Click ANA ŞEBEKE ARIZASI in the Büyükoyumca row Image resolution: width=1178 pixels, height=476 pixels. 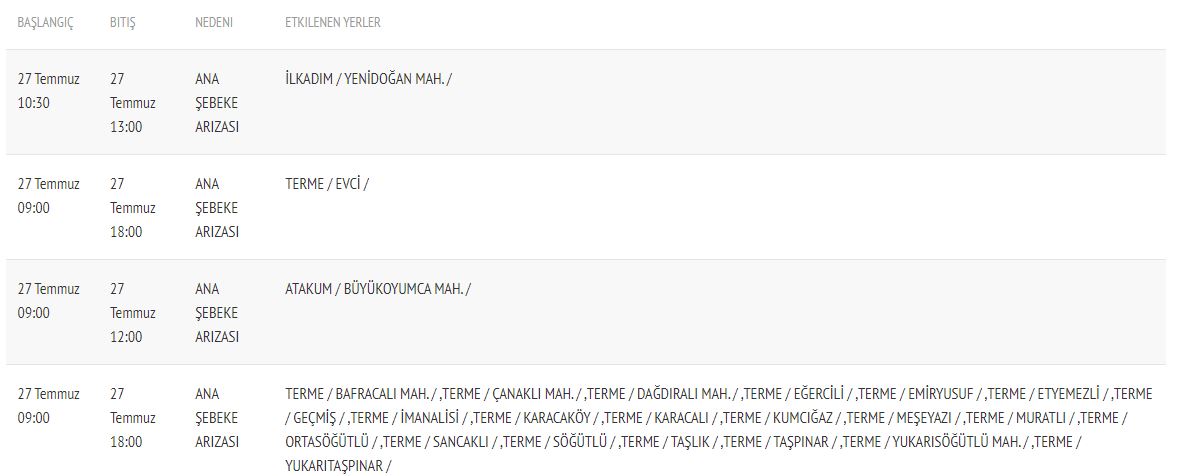pyautogui.click(x=217, y=313)
